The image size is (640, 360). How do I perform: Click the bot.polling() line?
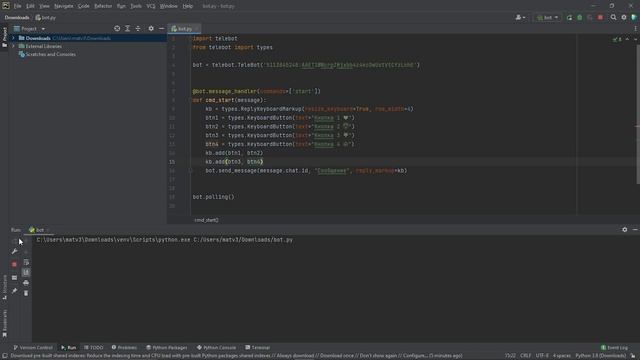213,197
